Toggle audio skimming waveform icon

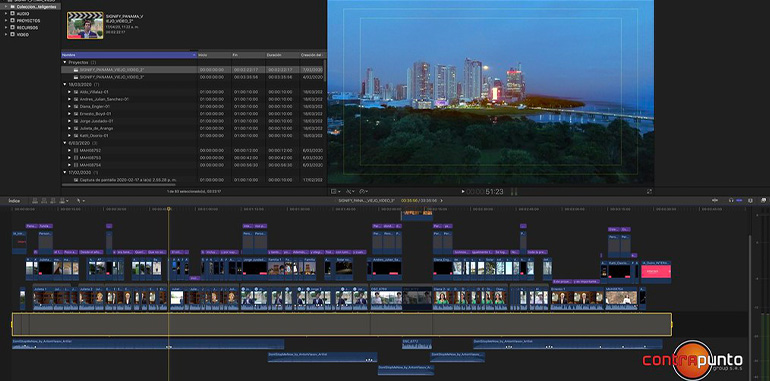pyautogui.click(x=715, y=201)
